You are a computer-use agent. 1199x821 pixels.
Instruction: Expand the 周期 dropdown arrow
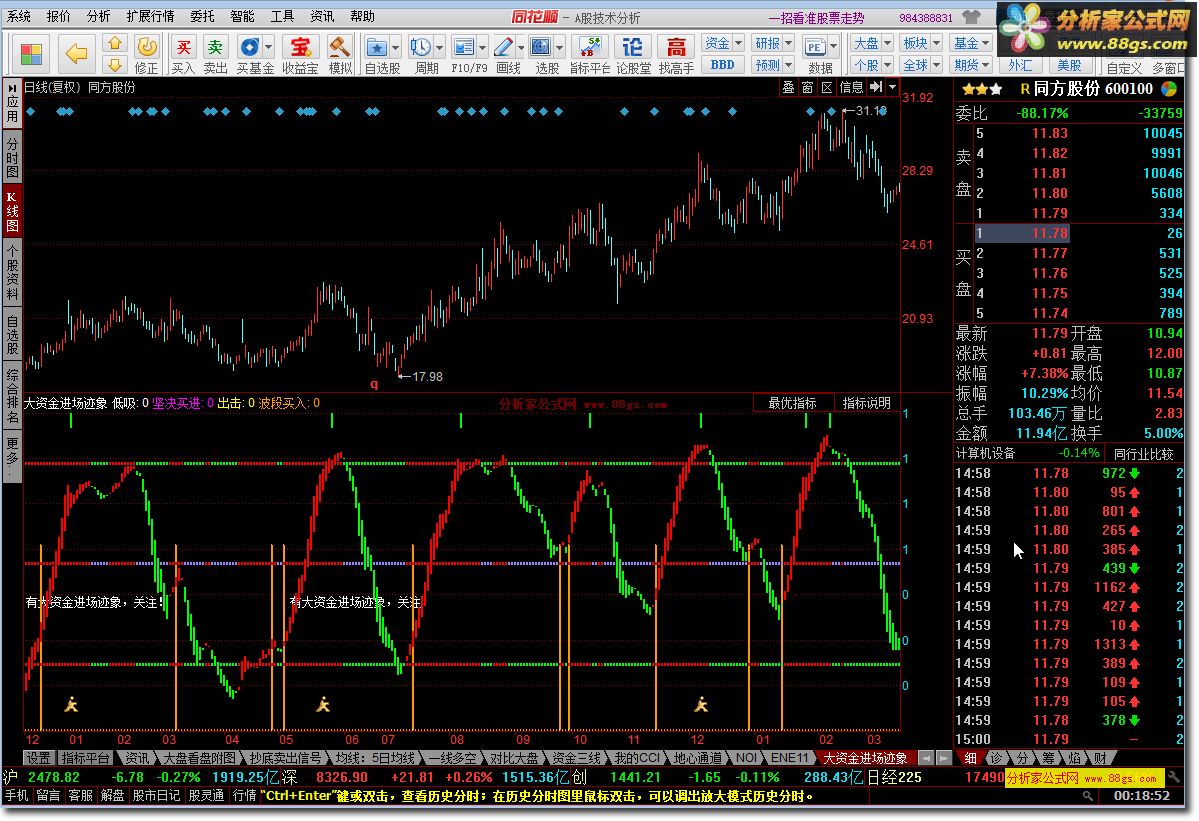click(x=439, y=47)
